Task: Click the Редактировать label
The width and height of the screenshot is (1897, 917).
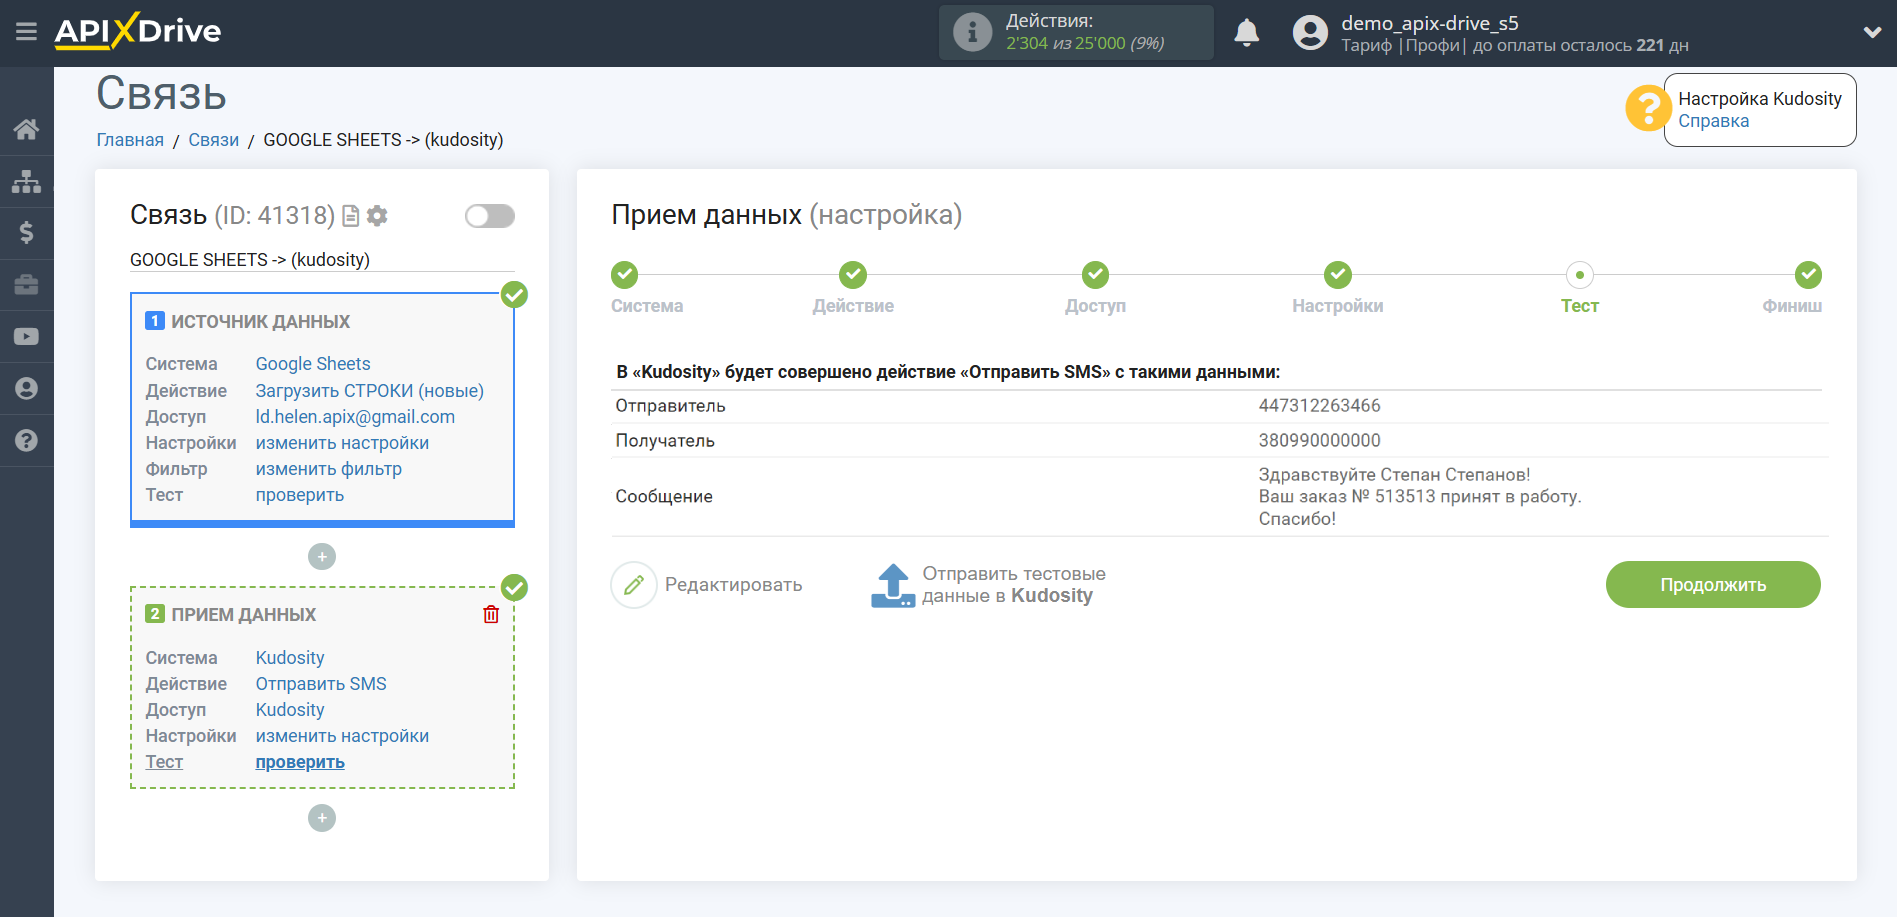Action: [x=734, y=585]
